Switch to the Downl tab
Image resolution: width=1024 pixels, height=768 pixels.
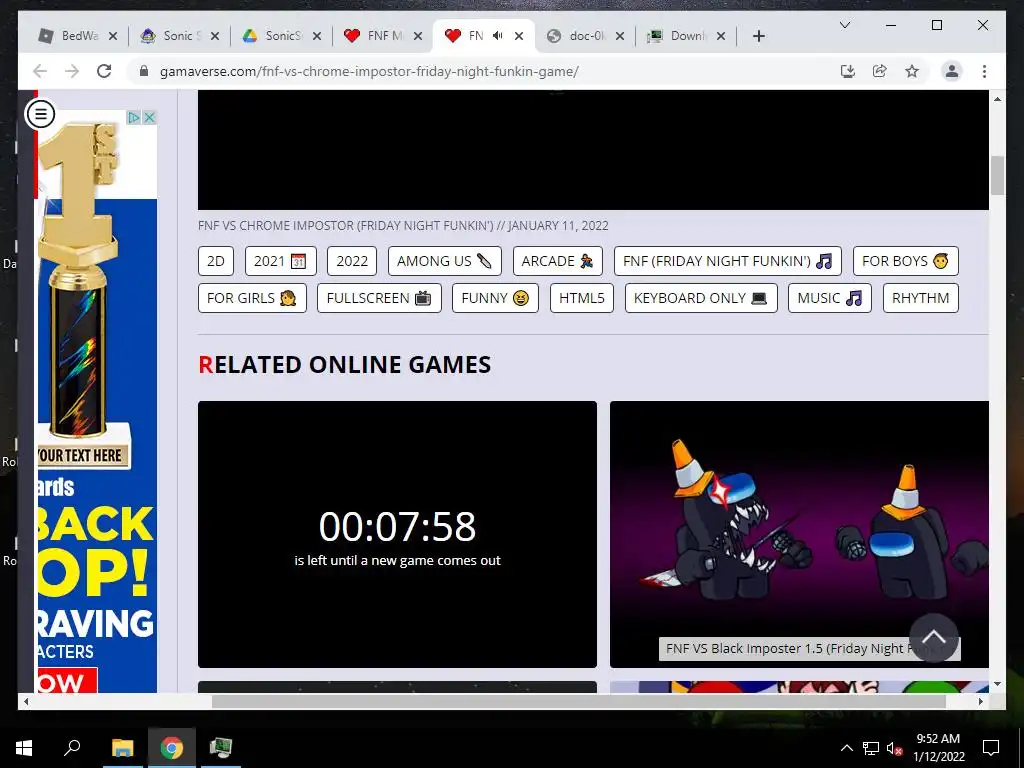coord(687,36)
